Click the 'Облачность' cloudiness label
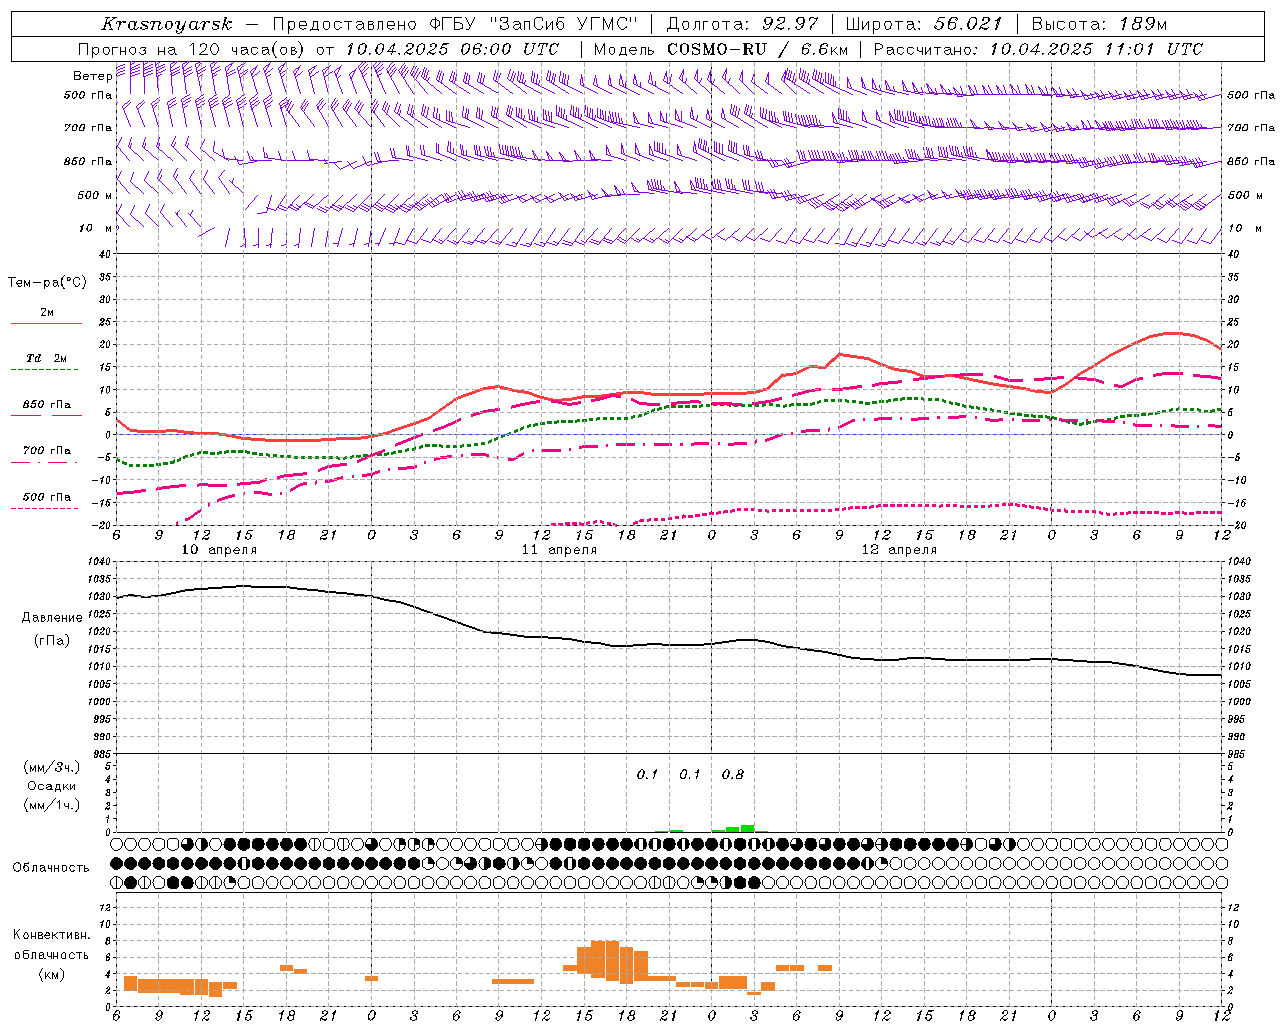This screenshot has height=1024, width=1280. pyautogui.click(x=51, y=868)
